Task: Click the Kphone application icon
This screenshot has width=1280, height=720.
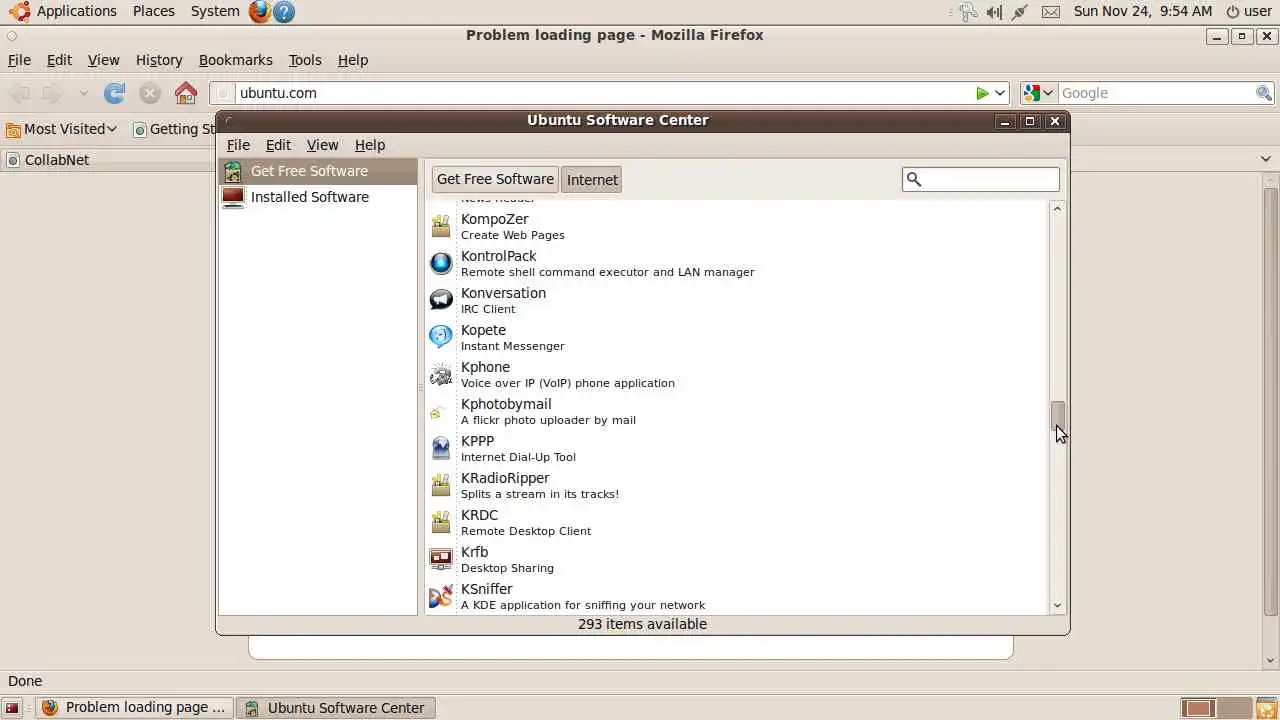Action: point(441,374)
